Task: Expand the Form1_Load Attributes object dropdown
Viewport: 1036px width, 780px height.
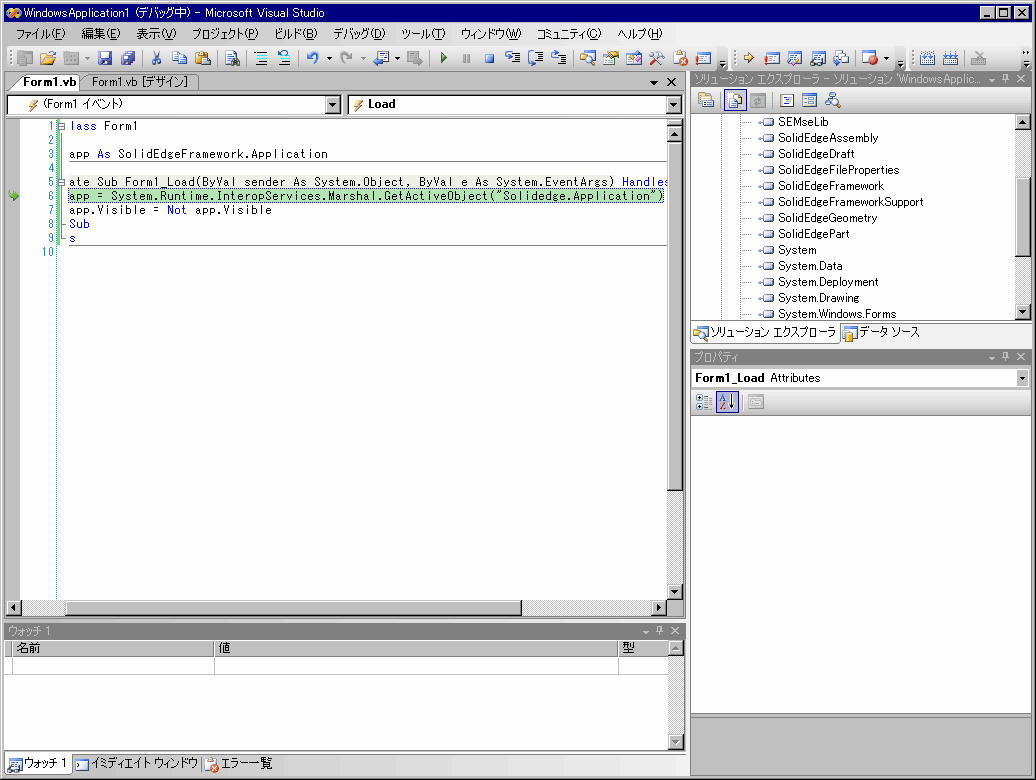Action: [x=1021, y=378]
